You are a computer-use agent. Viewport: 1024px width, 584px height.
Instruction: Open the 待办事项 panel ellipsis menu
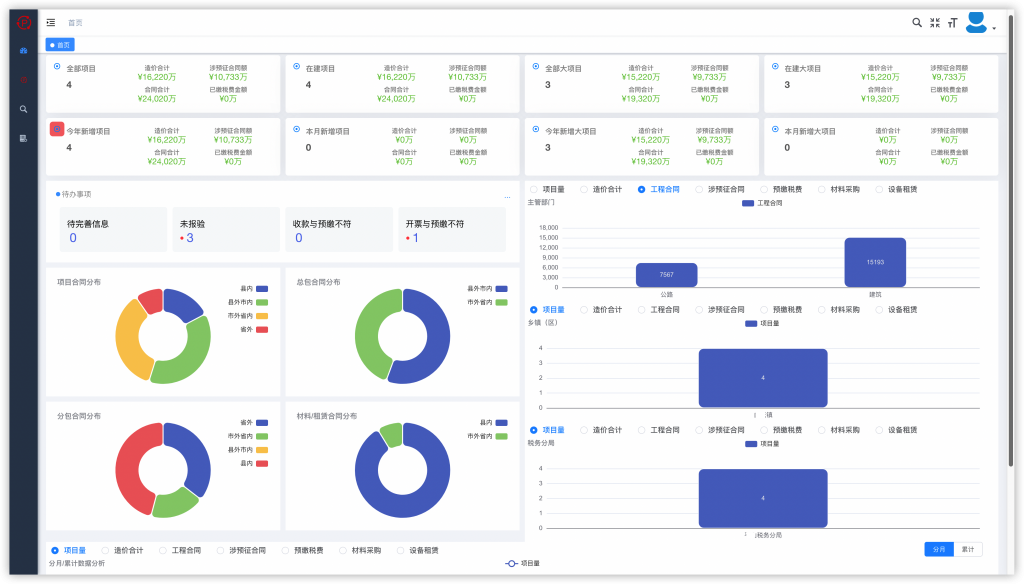[x=507, y=197]
